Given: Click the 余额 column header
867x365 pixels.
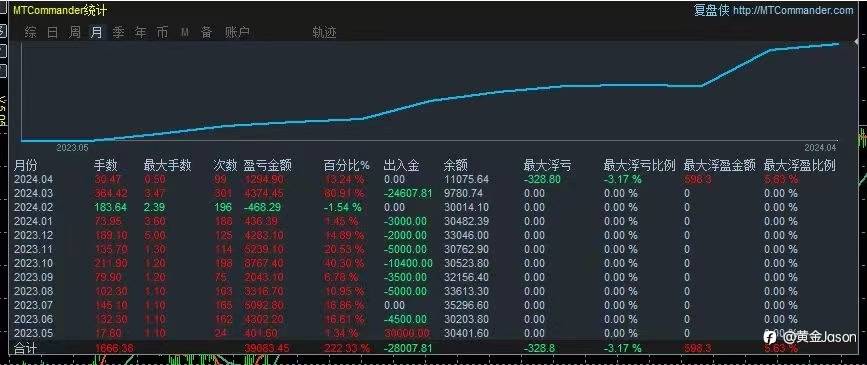Looking at the screenshot, I should pyautogui.click(x=456, y=165).
